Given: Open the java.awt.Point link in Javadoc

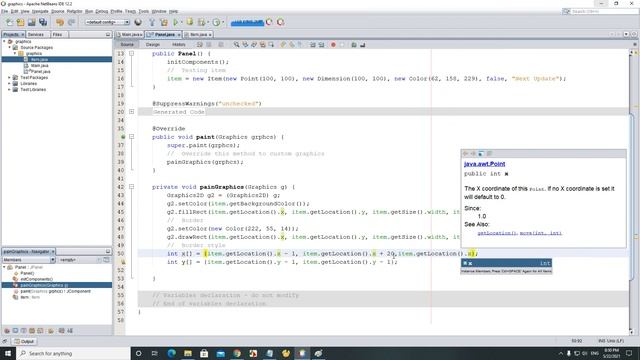Looking at the screenshot, I should click(484, 164).
